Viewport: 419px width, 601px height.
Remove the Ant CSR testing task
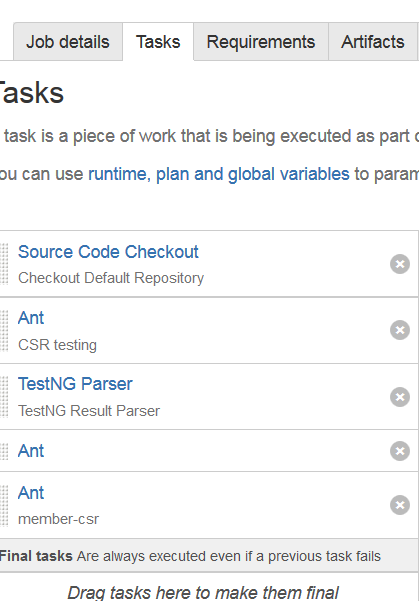tap(400, 330)
